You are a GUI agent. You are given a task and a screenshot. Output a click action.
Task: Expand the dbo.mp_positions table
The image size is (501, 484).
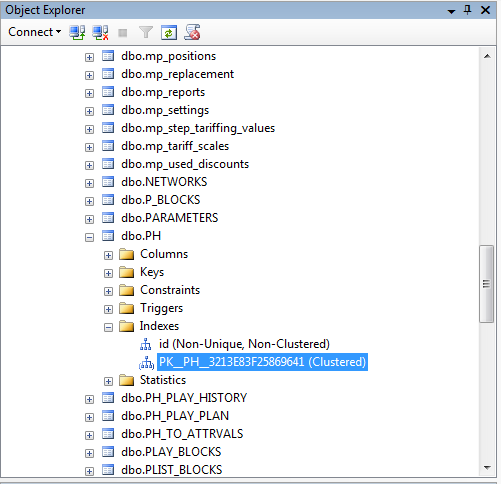(x=89, y=57)
